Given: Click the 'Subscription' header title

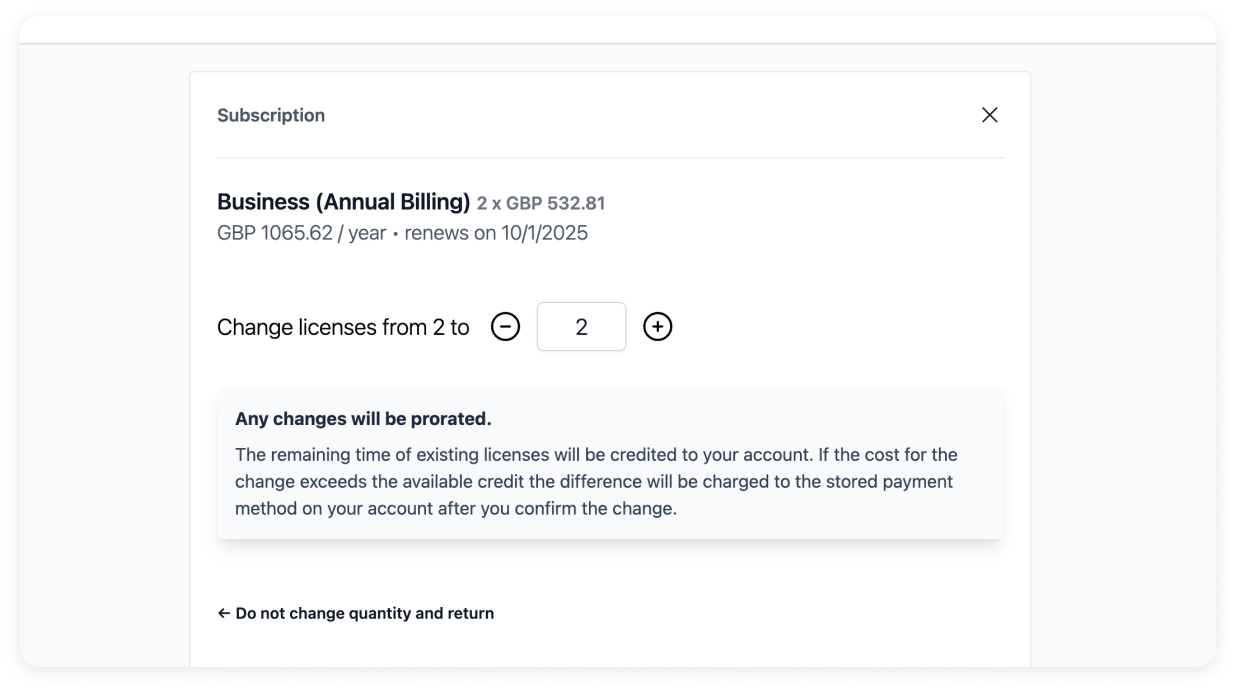Looking at the screenshot, I should coord(271,115).
